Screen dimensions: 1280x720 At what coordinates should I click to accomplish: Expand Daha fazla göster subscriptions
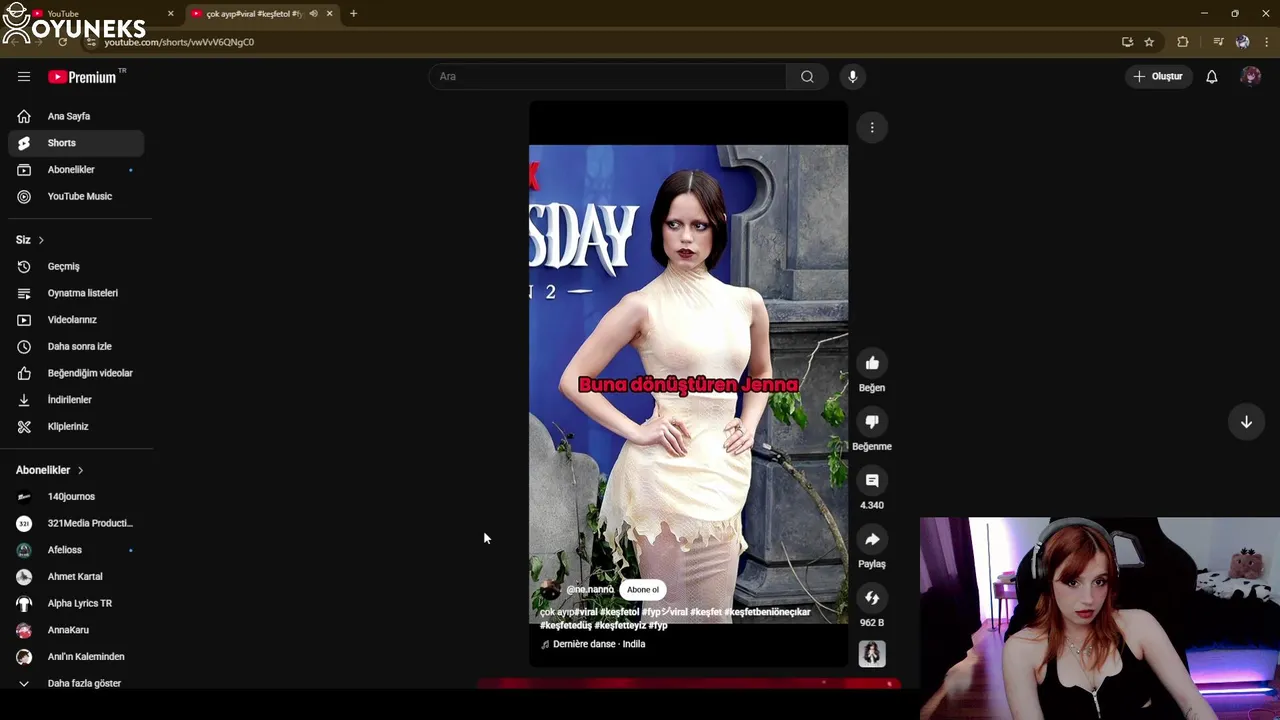(76, 683)
